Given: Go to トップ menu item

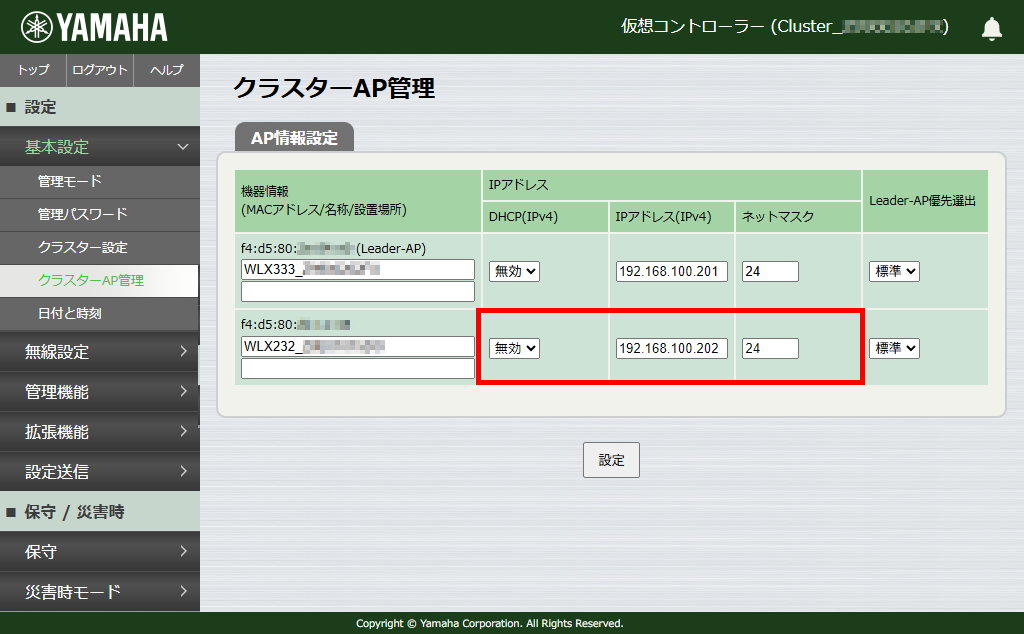Looking at the screenshot, I should click(33, 70).
